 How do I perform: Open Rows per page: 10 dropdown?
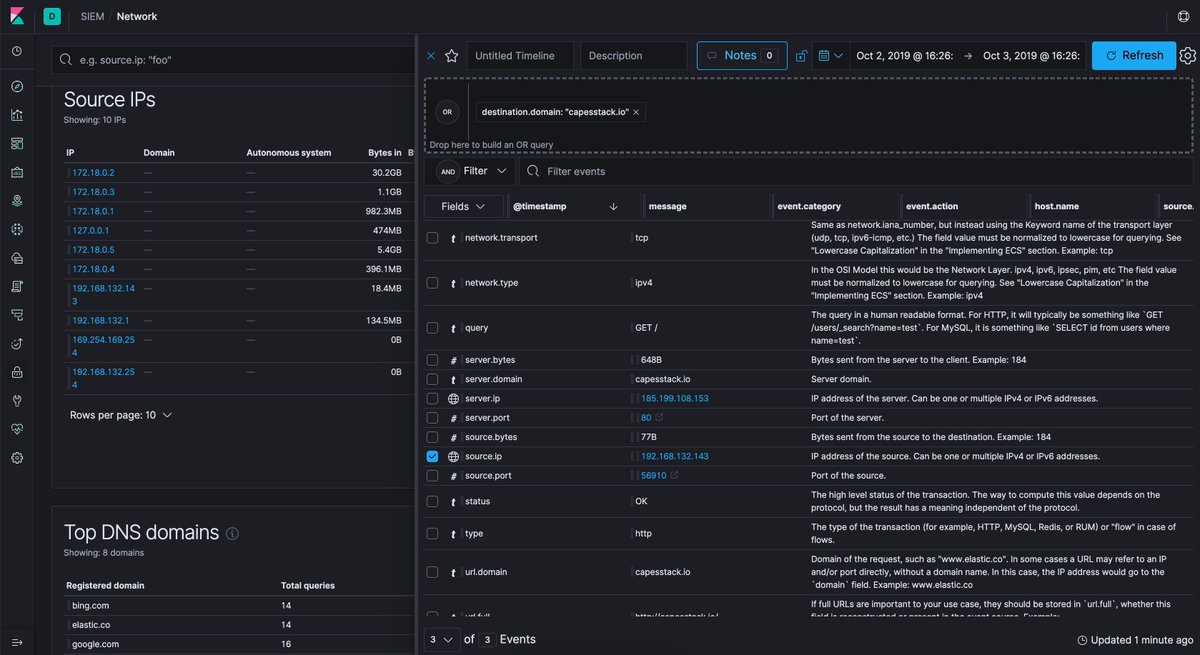(121, 415)
